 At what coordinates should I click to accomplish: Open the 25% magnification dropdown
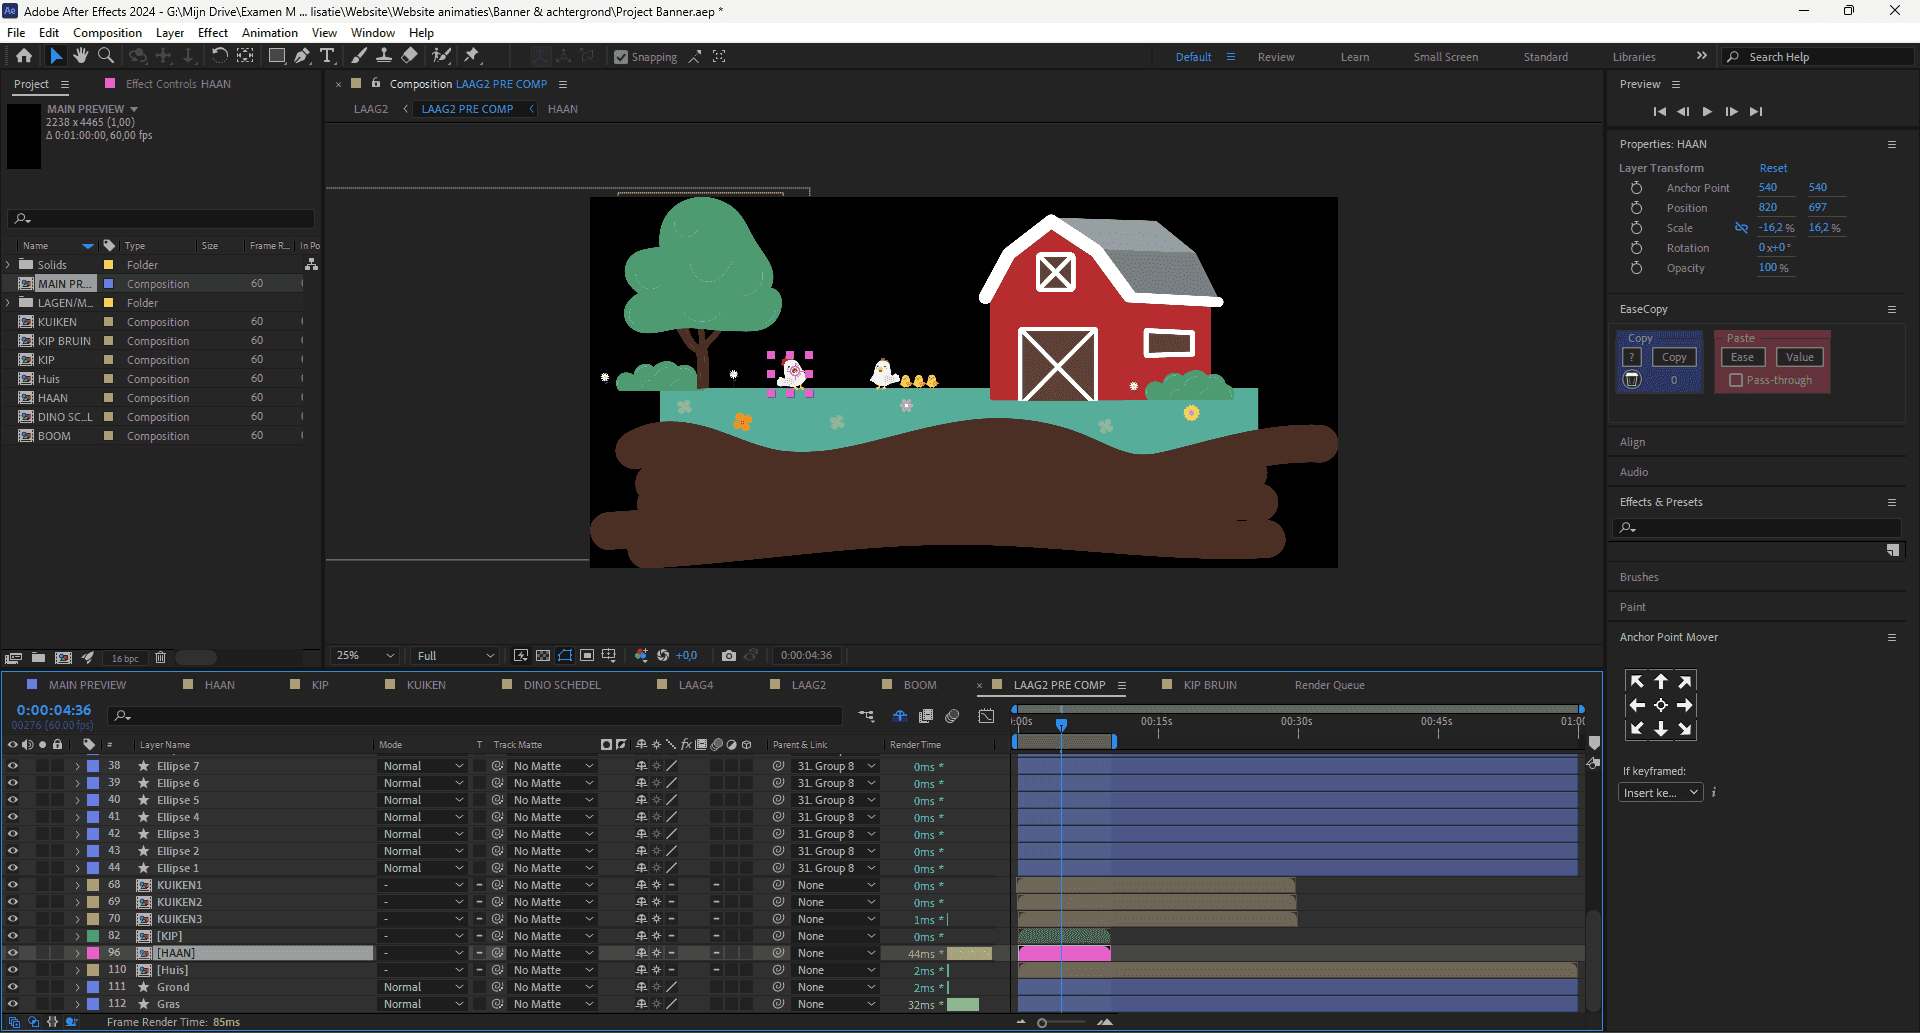click(x=366, y=656)
